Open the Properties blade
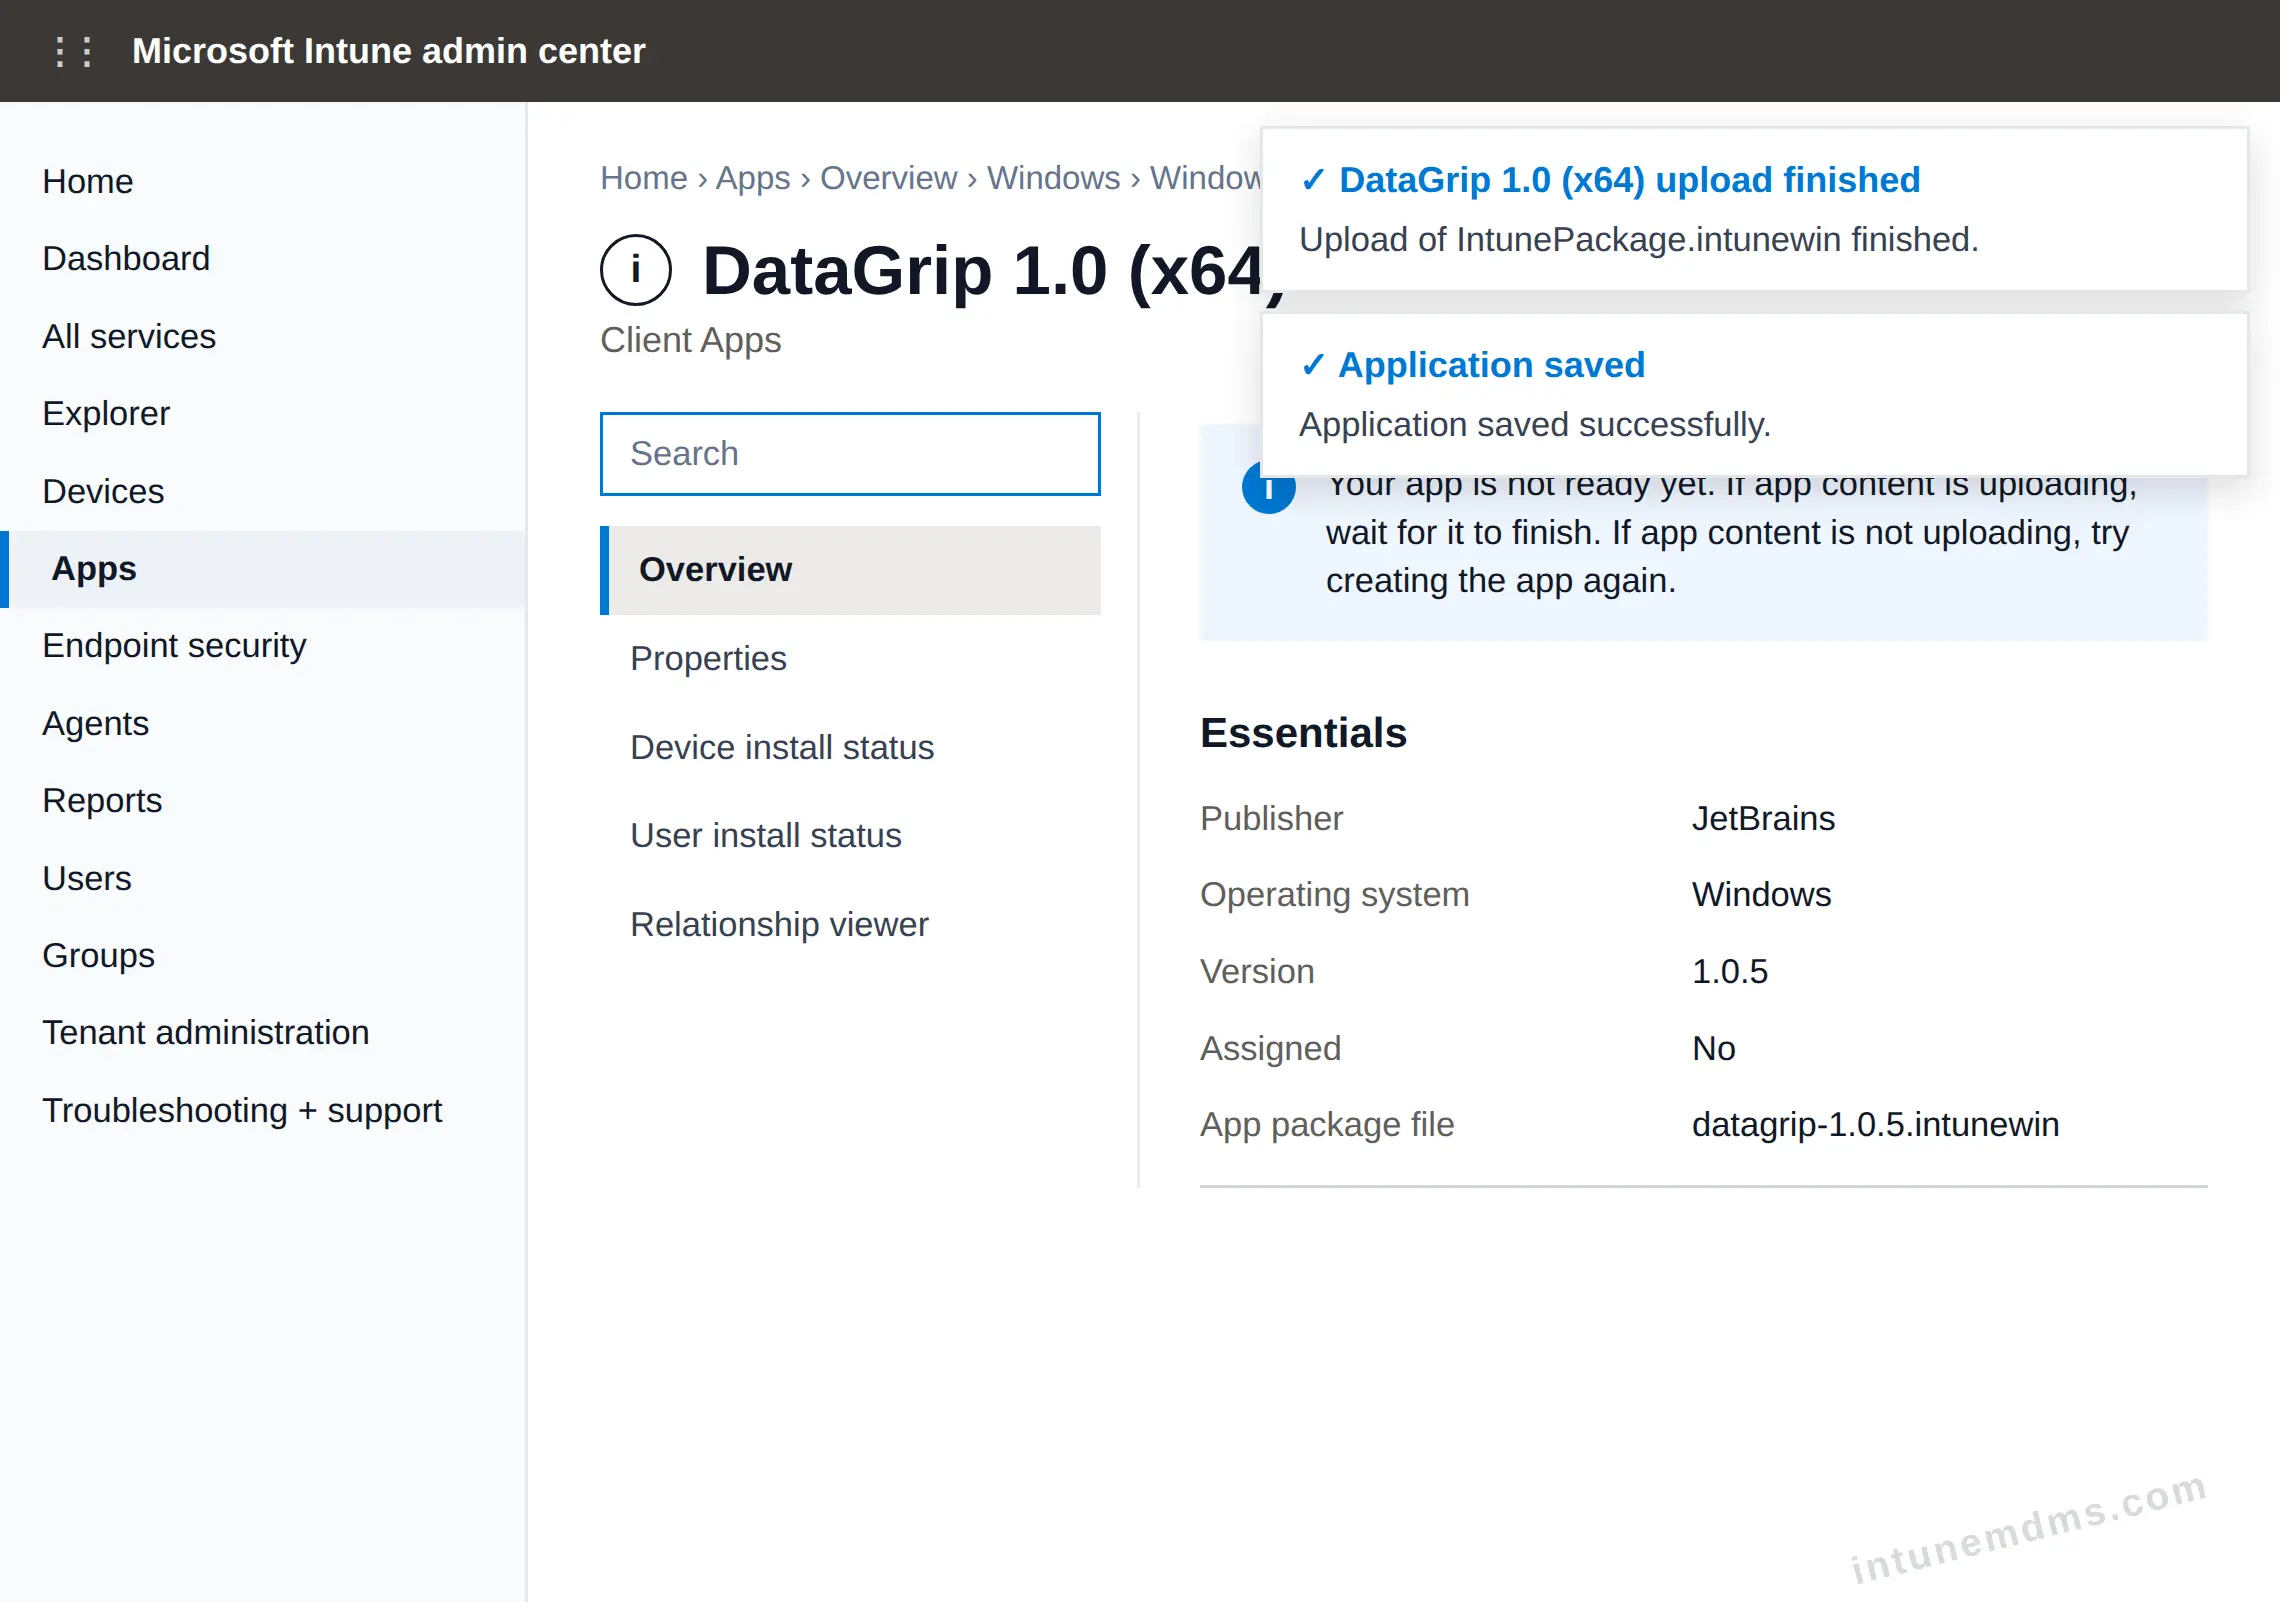The image size is (2280, 1602). click(850, 658)
